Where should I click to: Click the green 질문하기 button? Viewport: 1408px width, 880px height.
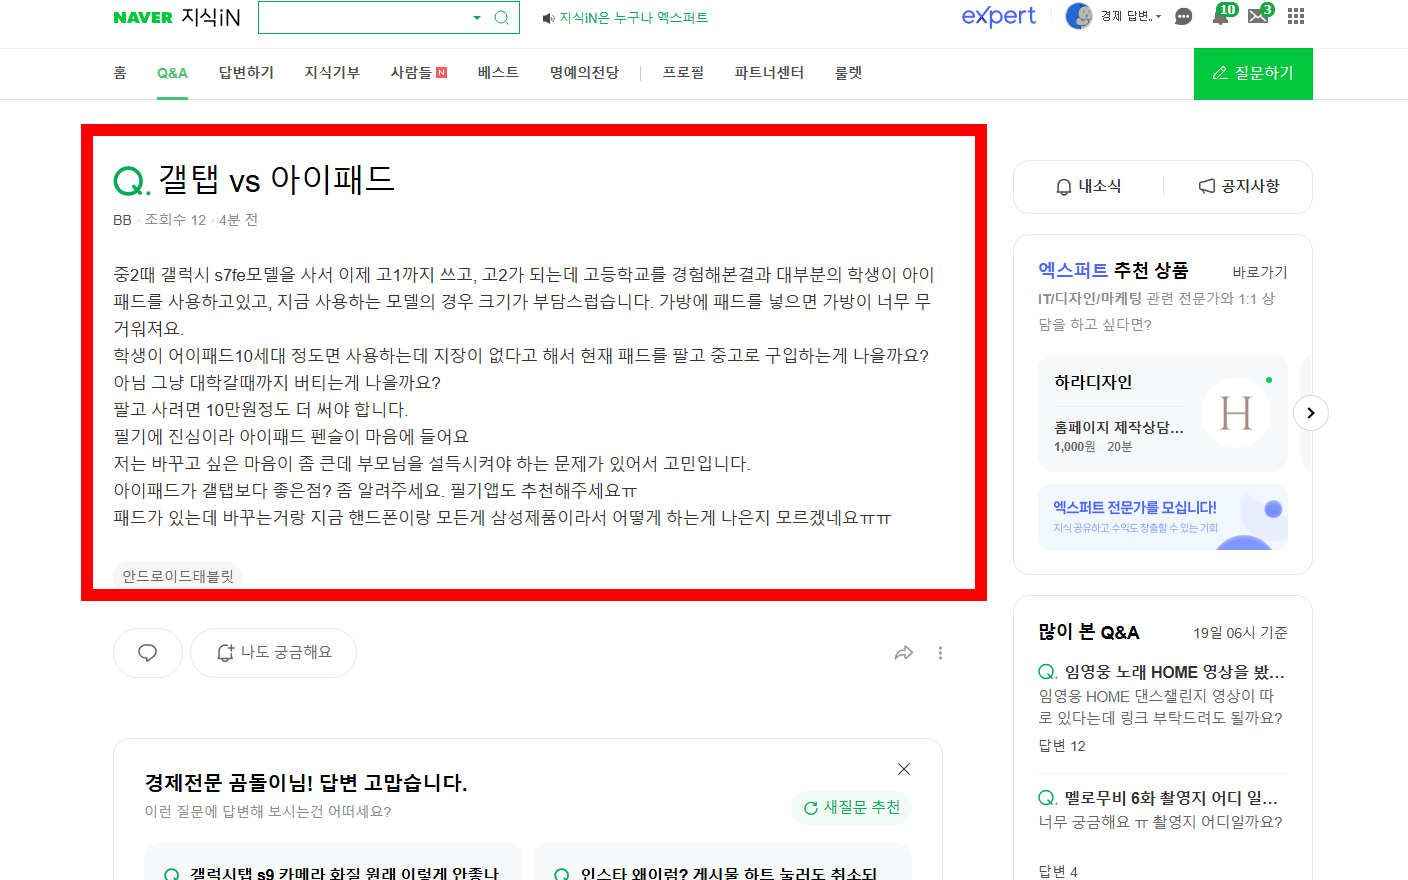1253,73
